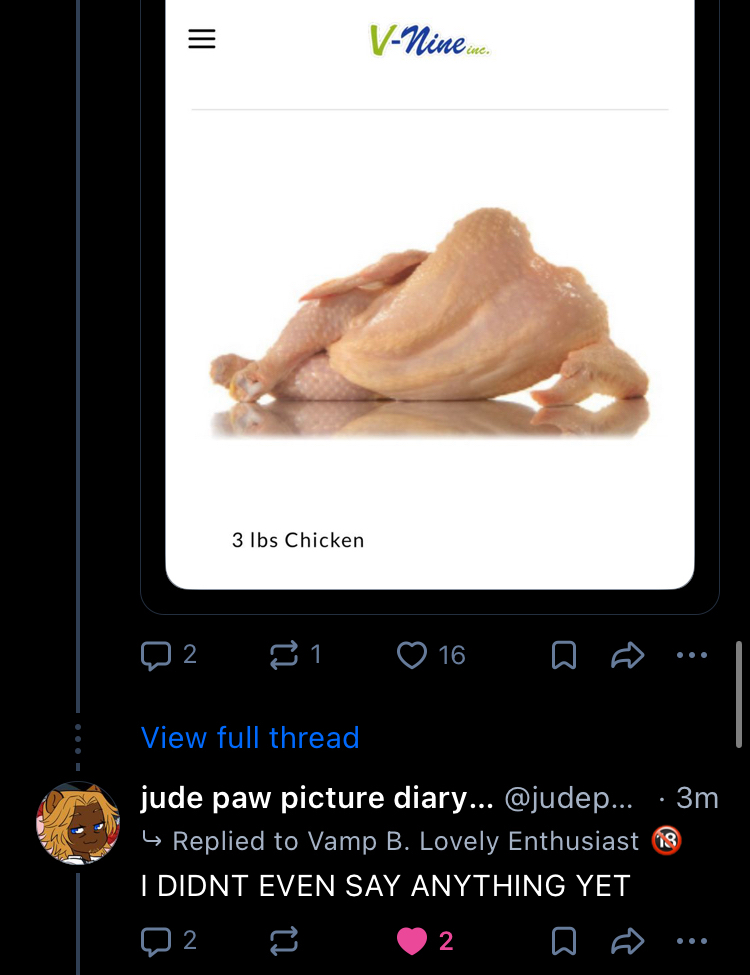Open jude paw picture diary's avatar
This screenshot has height=975, width=750.
pos(78,823)
